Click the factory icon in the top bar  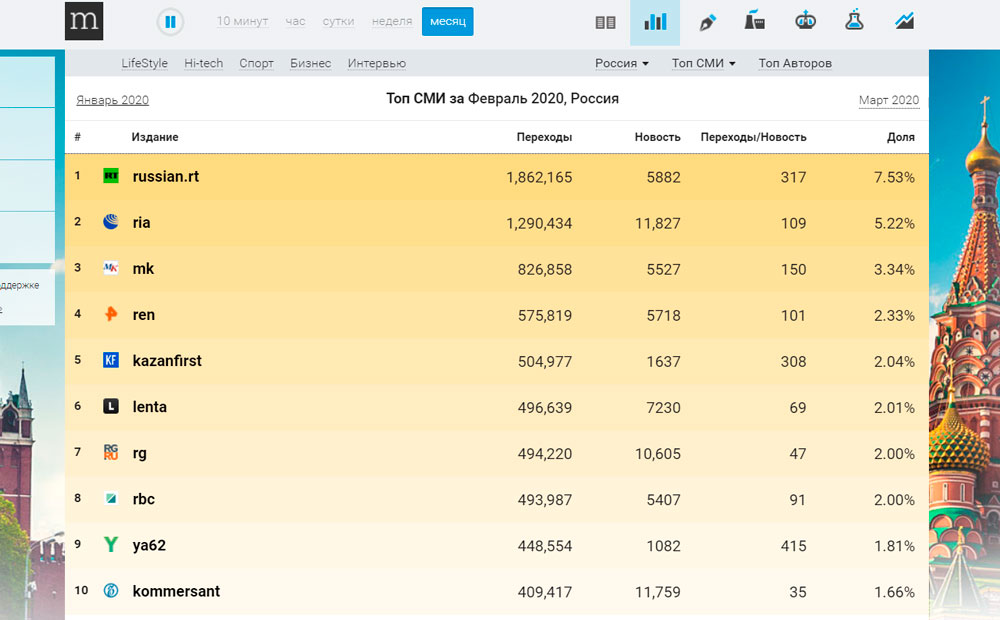755,21
